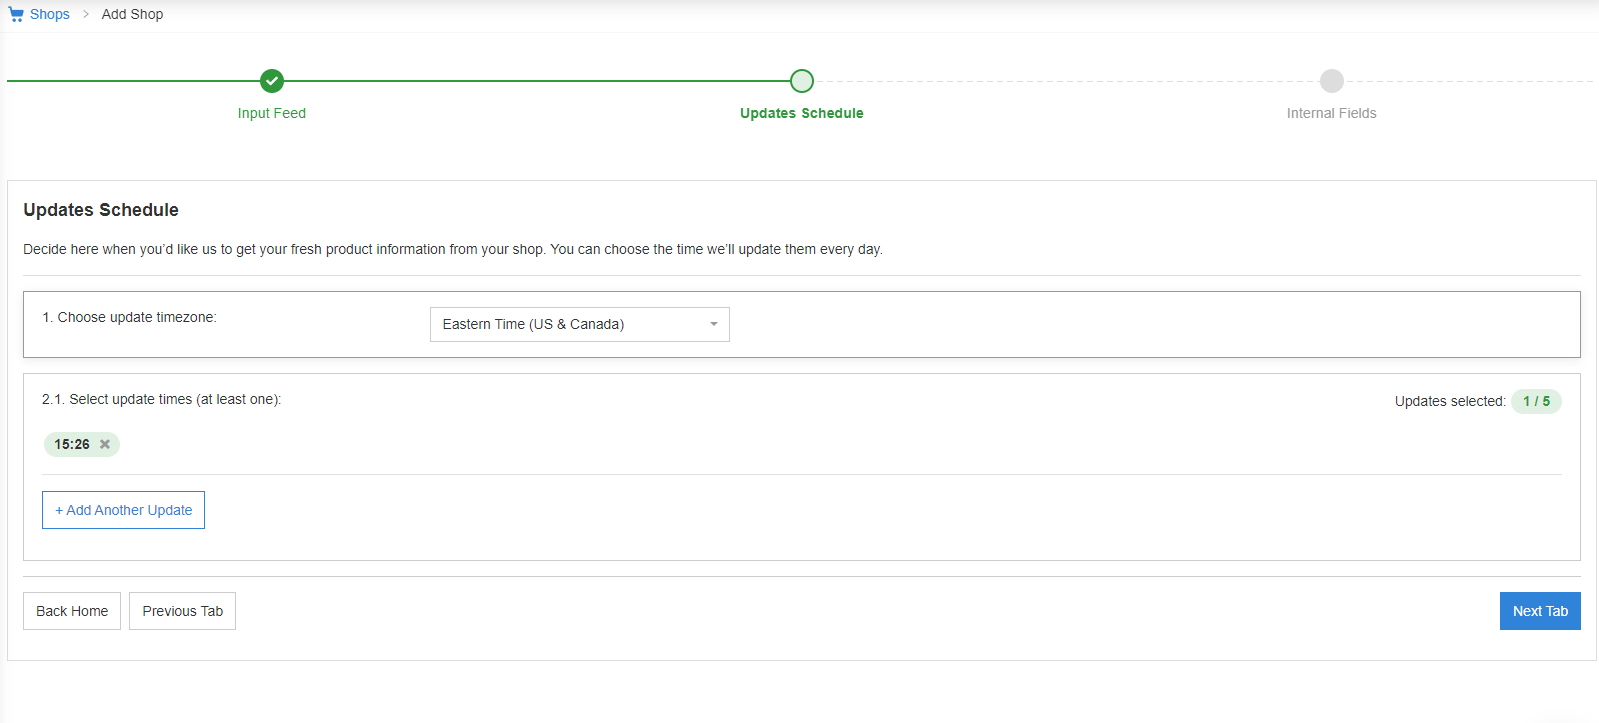Click the grey Internal Fields step circle

1331,81
